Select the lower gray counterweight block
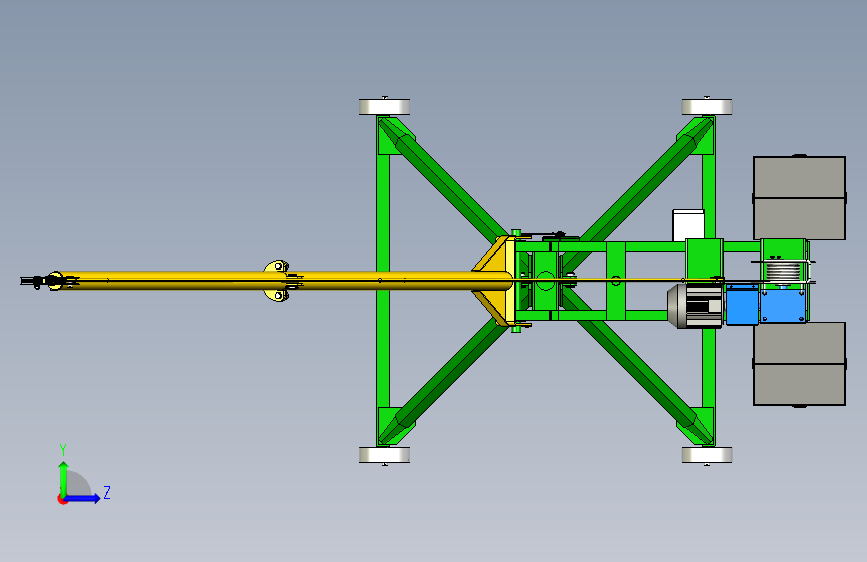The image size is (867, 562). pos(800,364)
